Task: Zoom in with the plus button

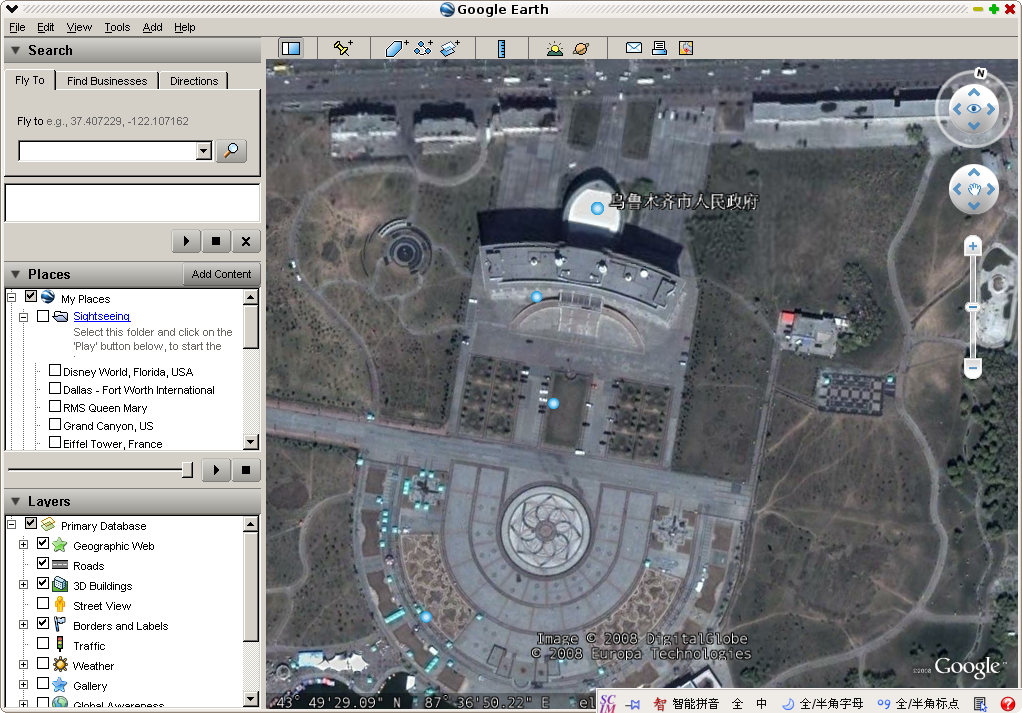Action: point(972,246)
